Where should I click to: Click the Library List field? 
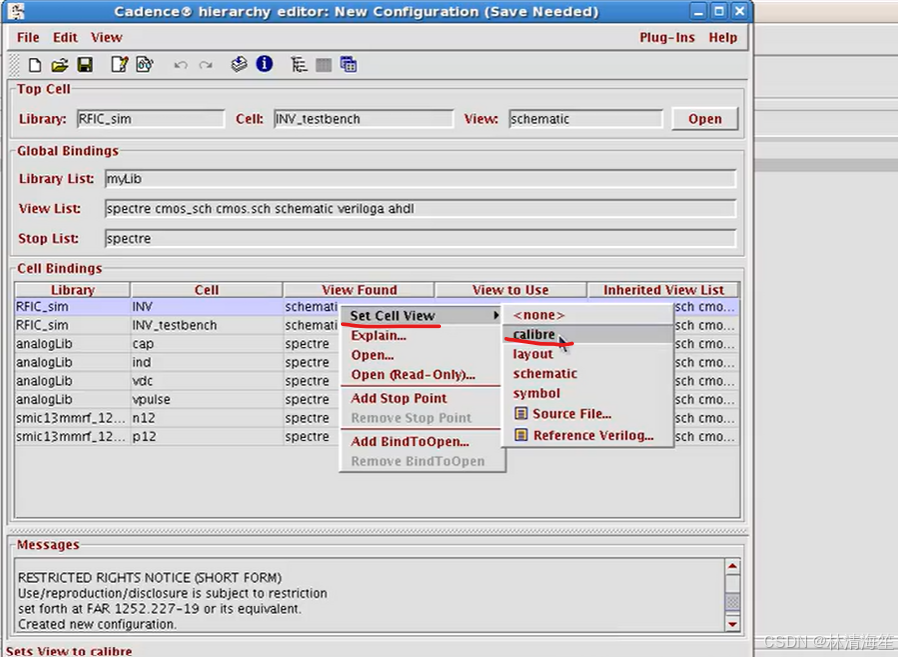pyautogui.click(x=420, y=179)
